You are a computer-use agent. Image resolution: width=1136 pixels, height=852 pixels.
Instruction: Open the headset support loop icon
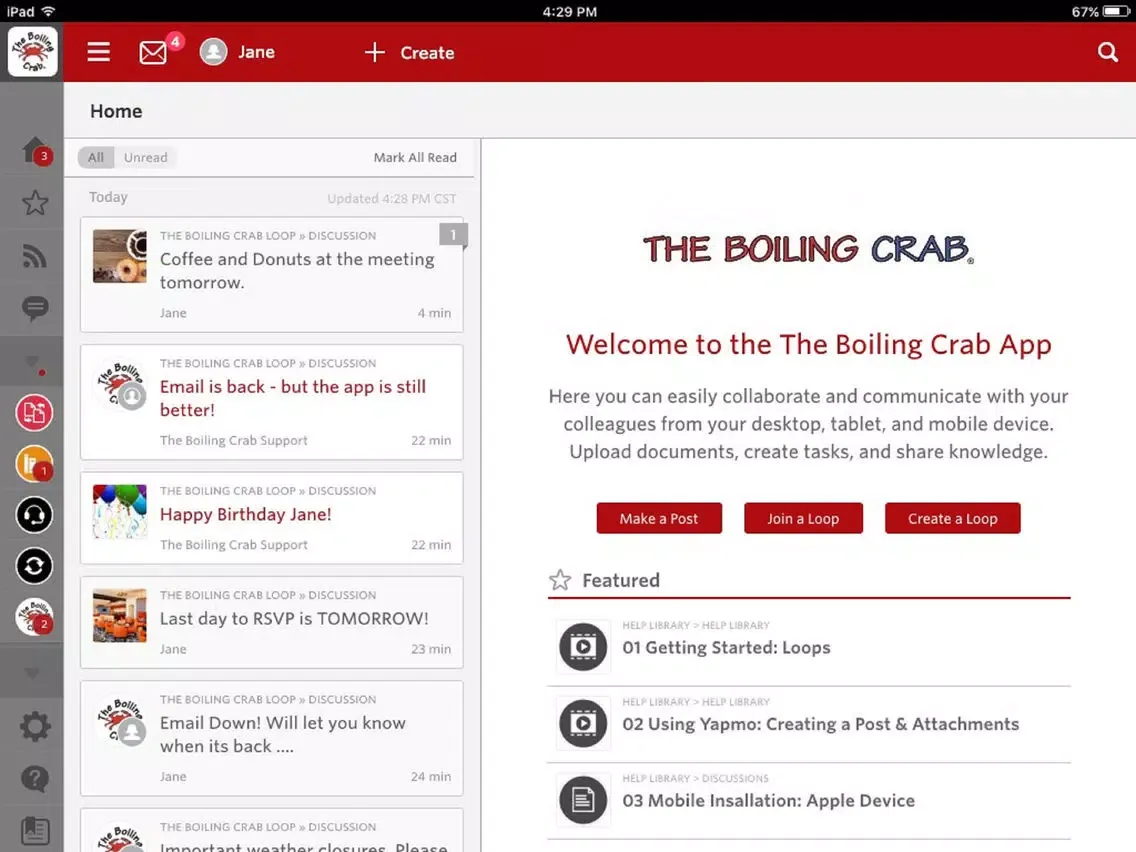pyautogui.click(x=34, y=515)
